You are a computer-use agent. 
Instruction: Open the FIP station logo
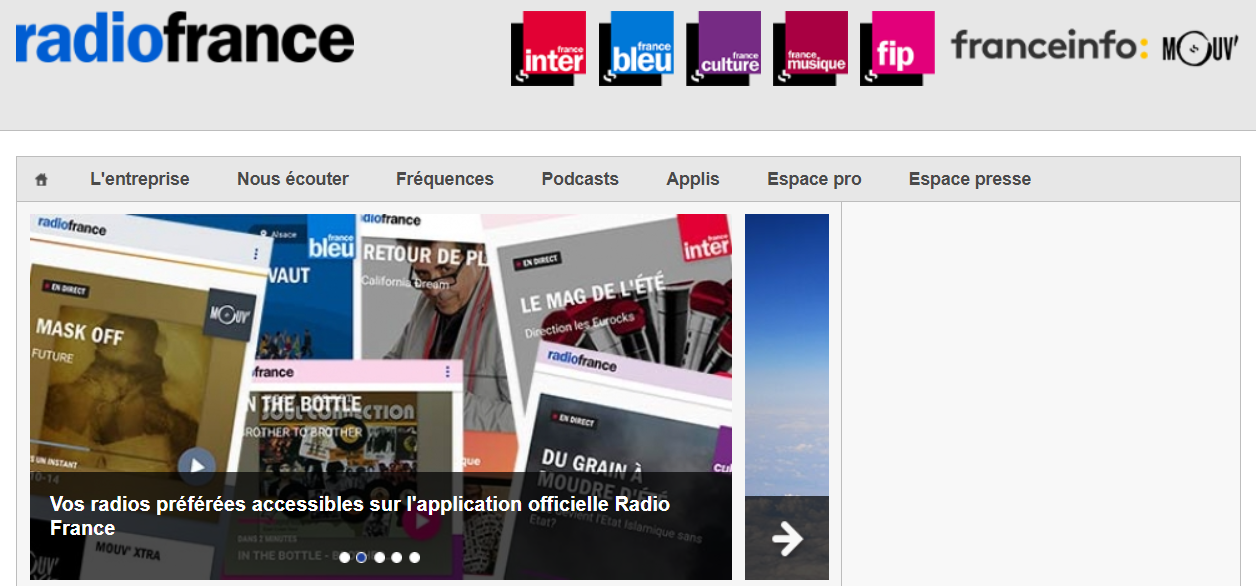(897, 48)
